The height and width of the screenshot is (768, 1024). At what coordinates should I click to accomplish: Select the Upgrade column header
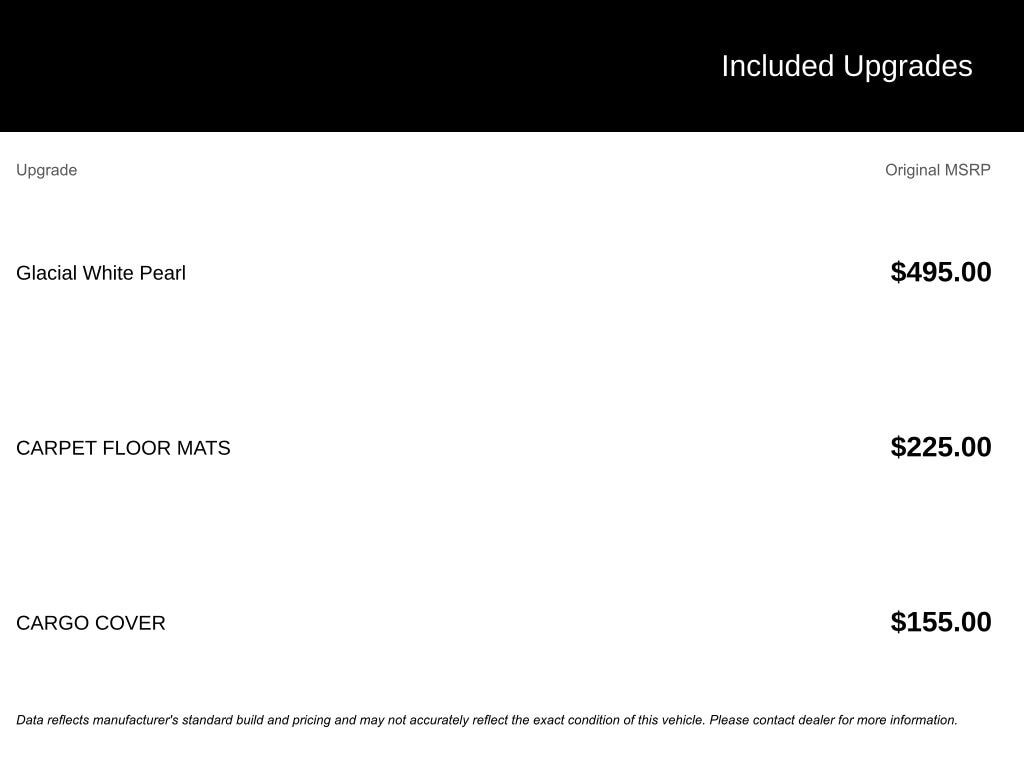(46, 170)
